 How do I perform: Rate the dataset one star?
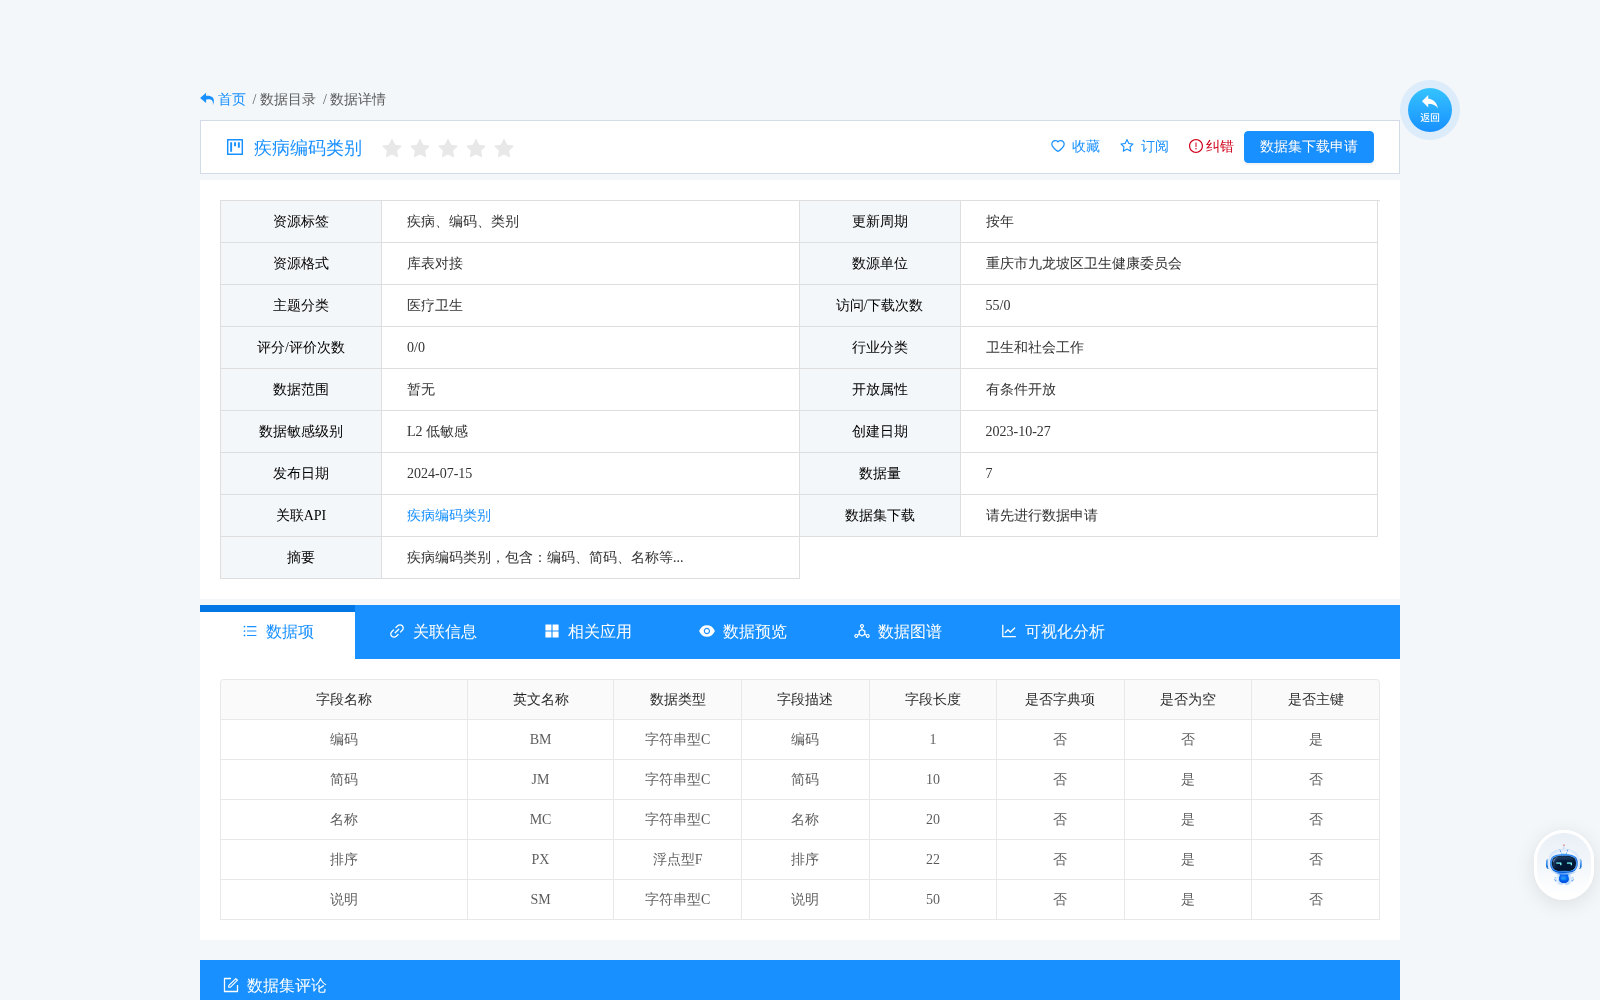pyautogui.click(x=392, y=148)
